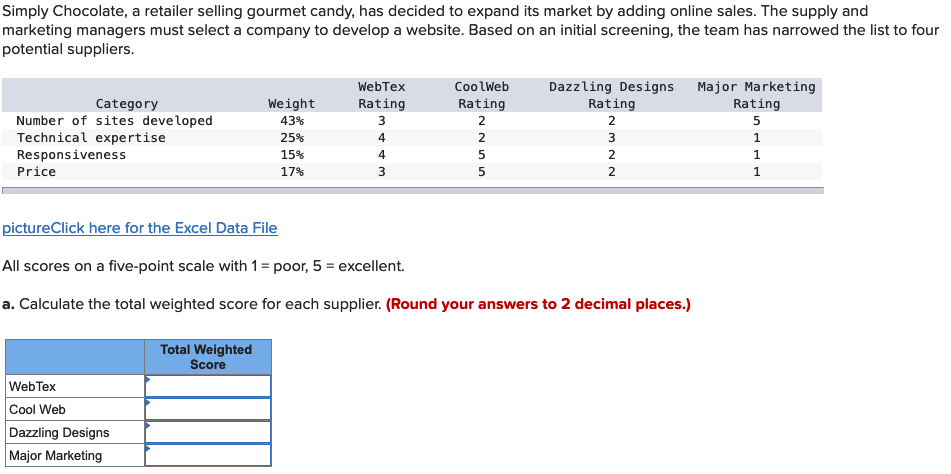951x474 pixels.
Task: Click blue triangle marker in Dazzling Designs field
Action: pyautogui.click(x=148, y=426)
